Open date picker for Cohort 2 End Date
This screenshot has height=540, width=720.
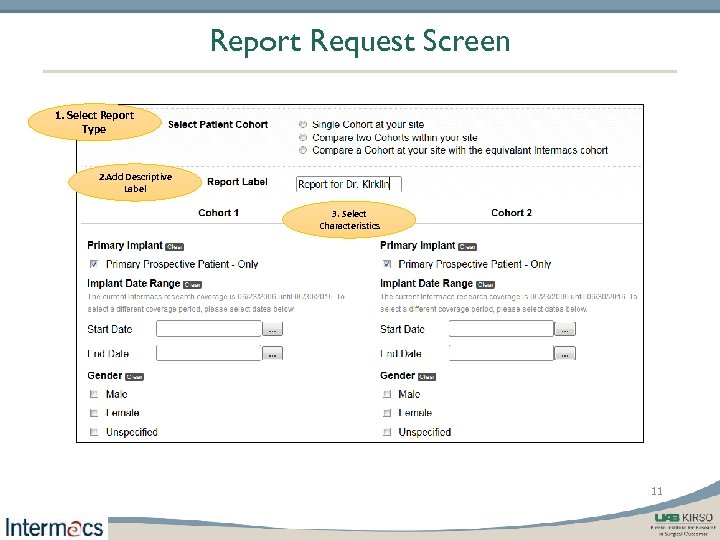tap(565, 353)
